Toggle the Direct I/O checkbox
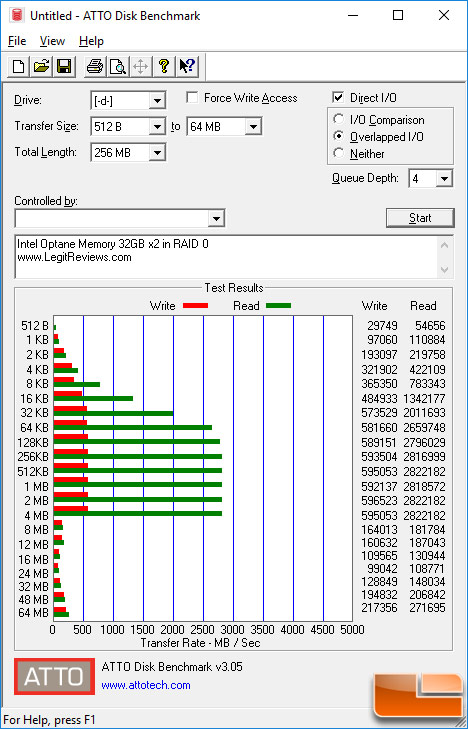 [338, 98]
